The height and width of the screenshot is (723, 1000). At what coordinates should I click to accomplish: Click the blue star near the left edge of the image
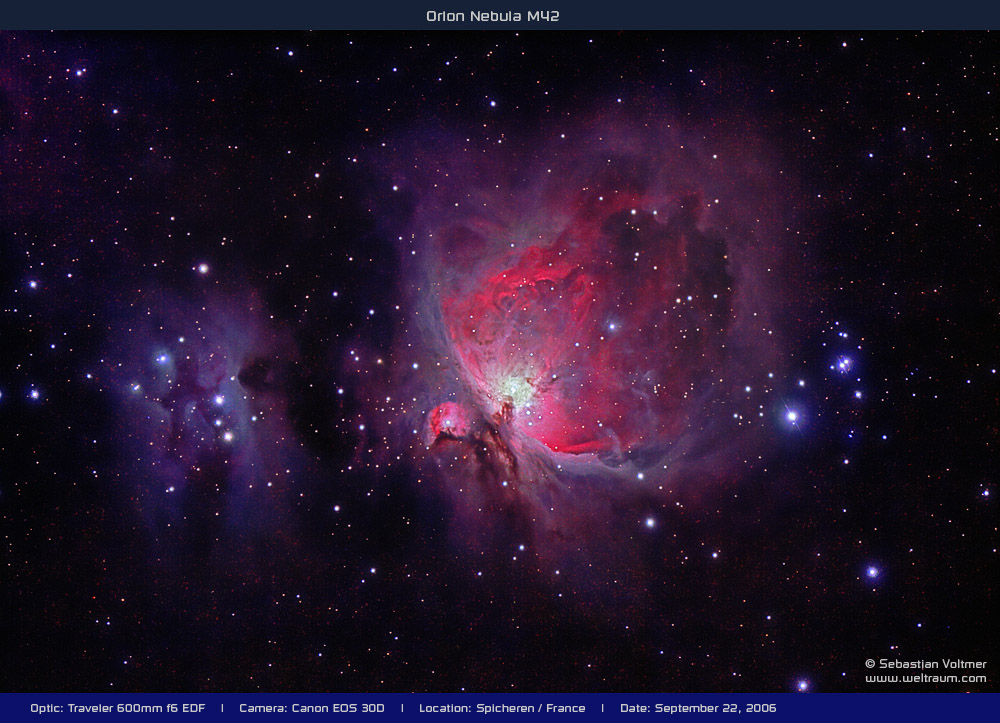coord(34,394)
